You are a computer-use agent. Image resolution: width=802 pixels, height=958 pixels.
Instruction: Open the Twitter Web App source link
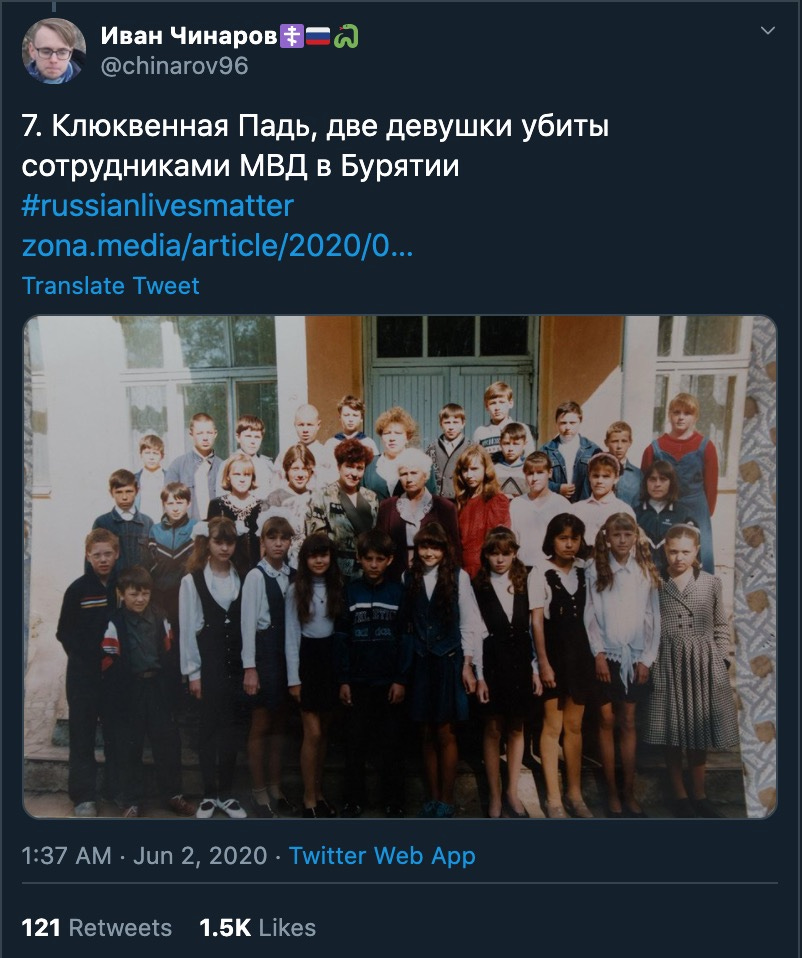click(x=382, y=855)
